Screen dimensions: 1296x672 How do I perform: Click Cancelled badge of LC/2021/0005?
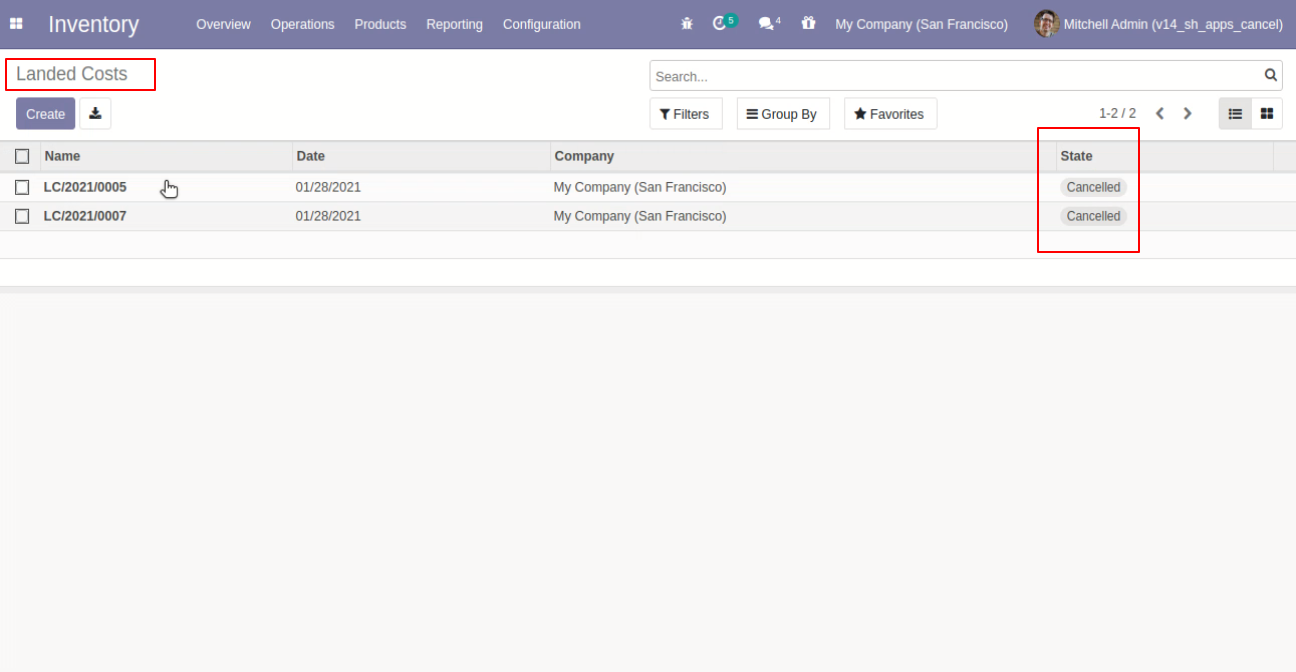click(1093, 187)
